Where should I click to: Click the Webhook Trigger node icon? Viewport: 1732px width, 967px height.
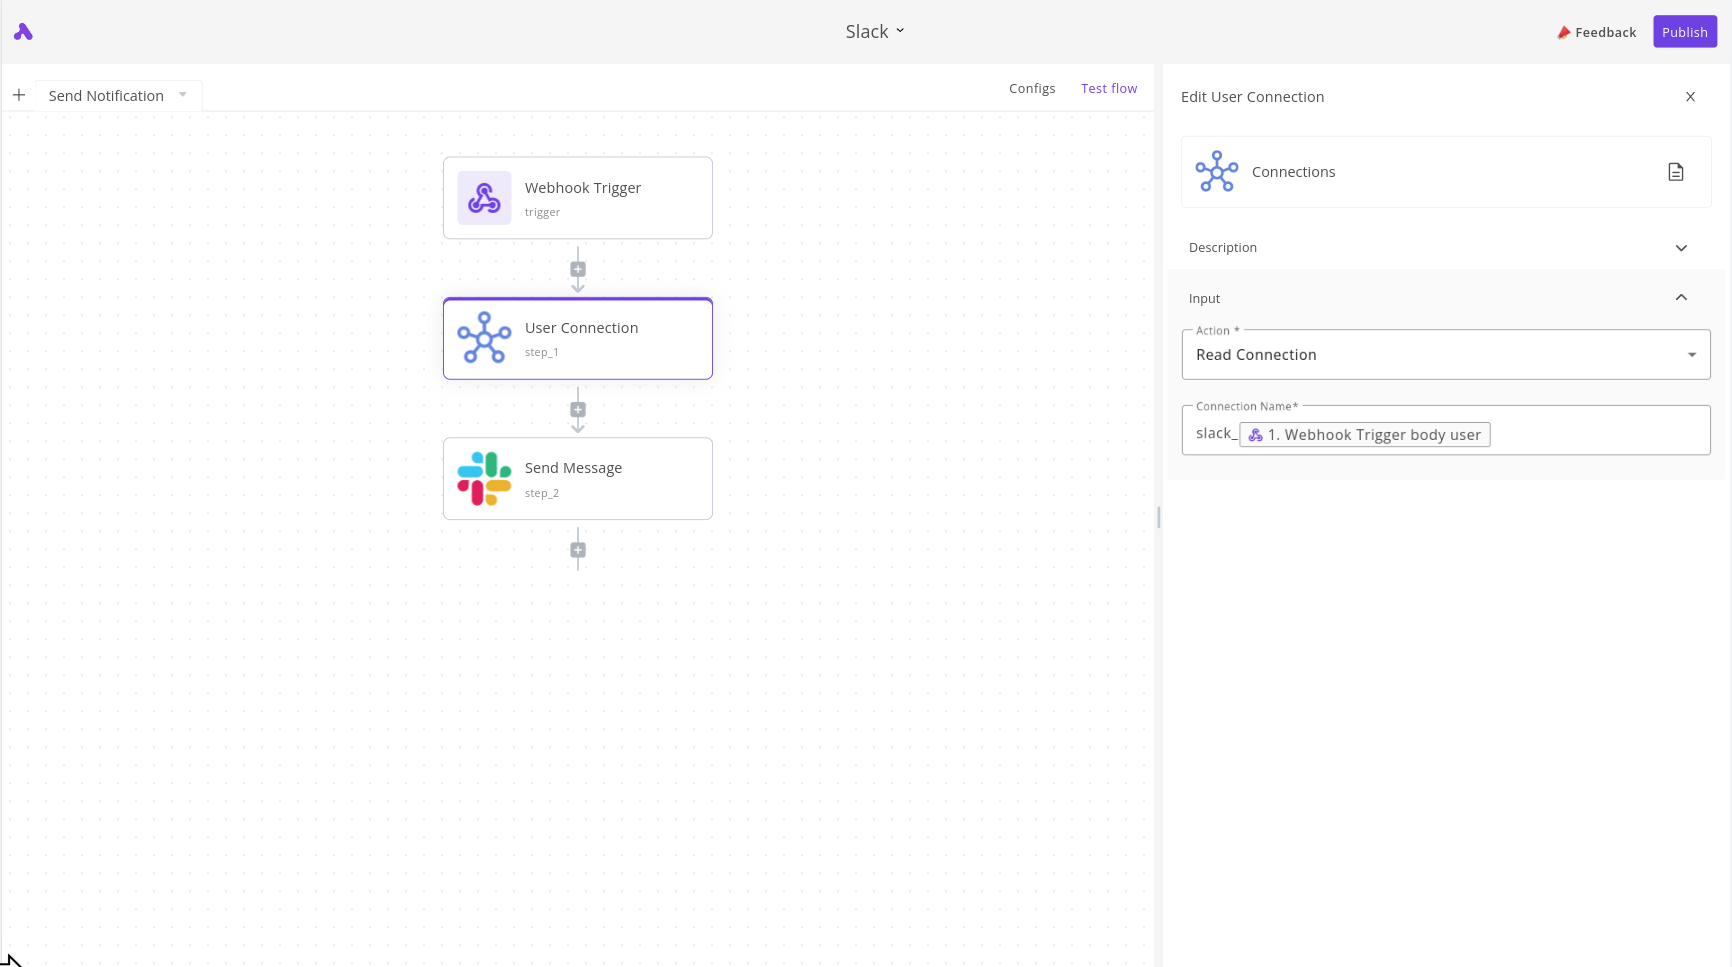pos(484,198)
